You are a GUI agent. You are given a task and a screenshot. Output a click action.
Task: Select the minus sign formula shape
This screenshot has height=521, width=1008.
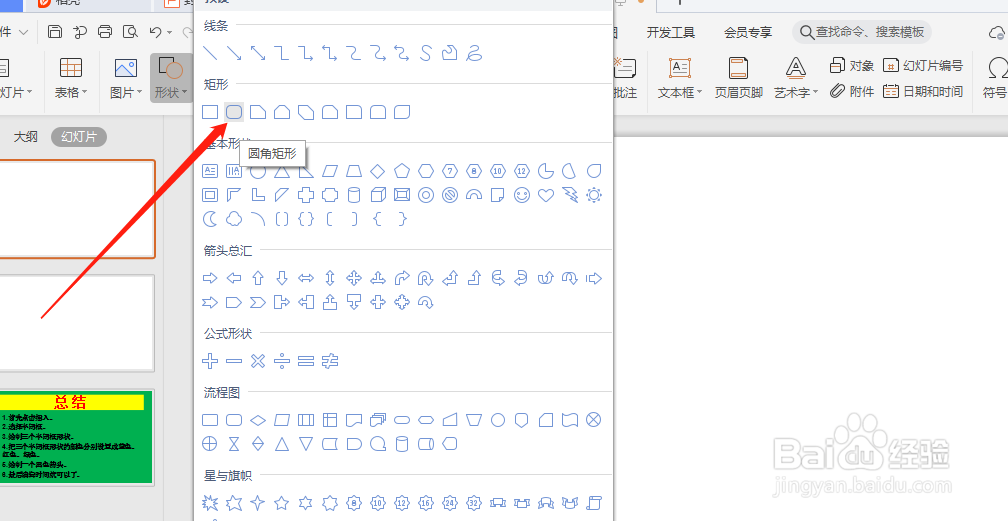[234, 361]
